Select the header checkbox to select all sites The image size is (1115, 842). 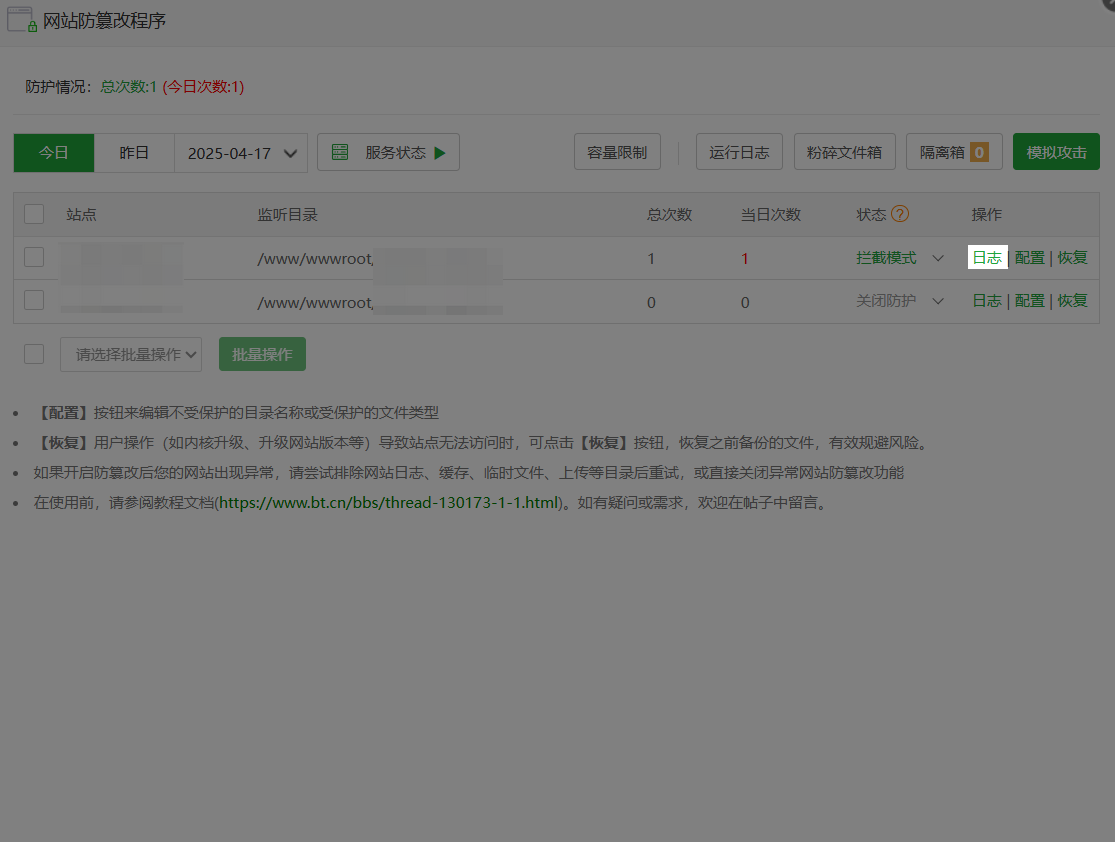tap(33, 213)
